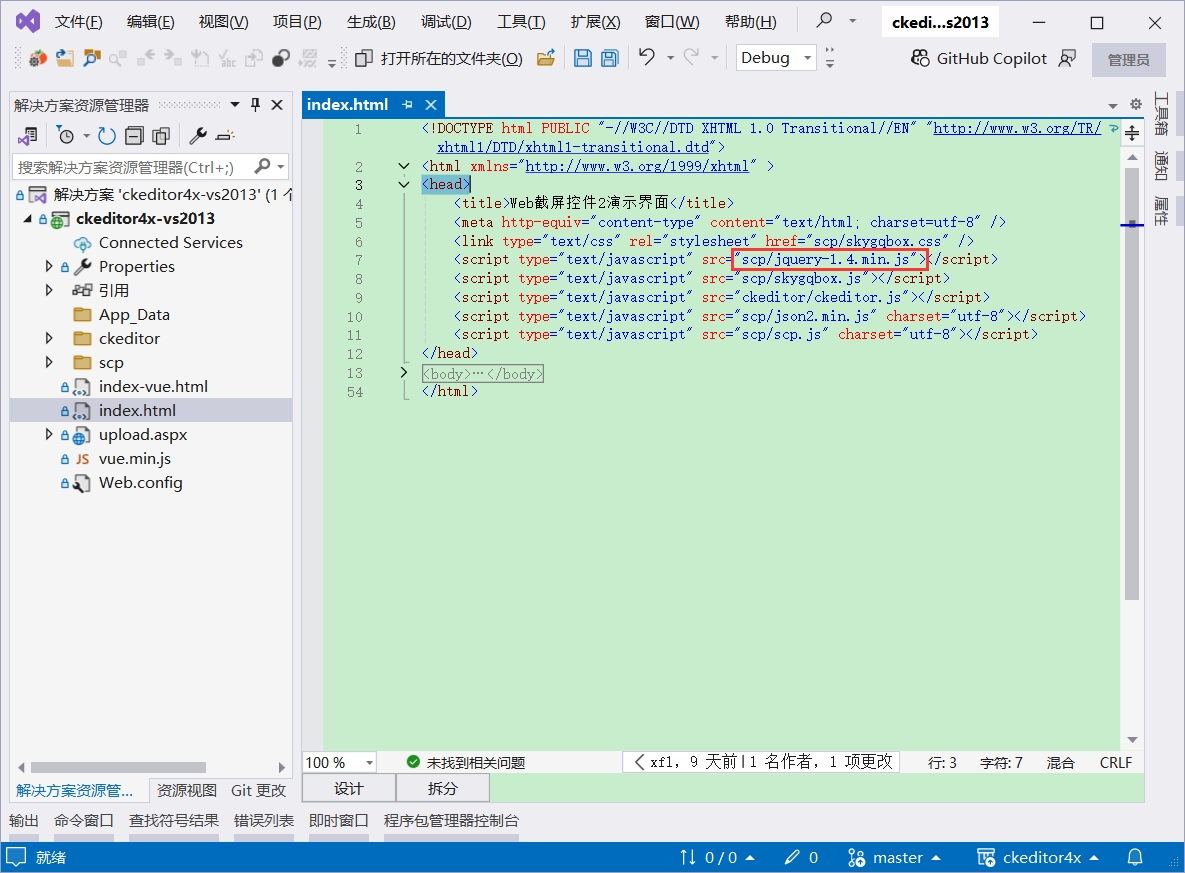
Task: Click the Undo arrow icon
Action: click(647, 58)
